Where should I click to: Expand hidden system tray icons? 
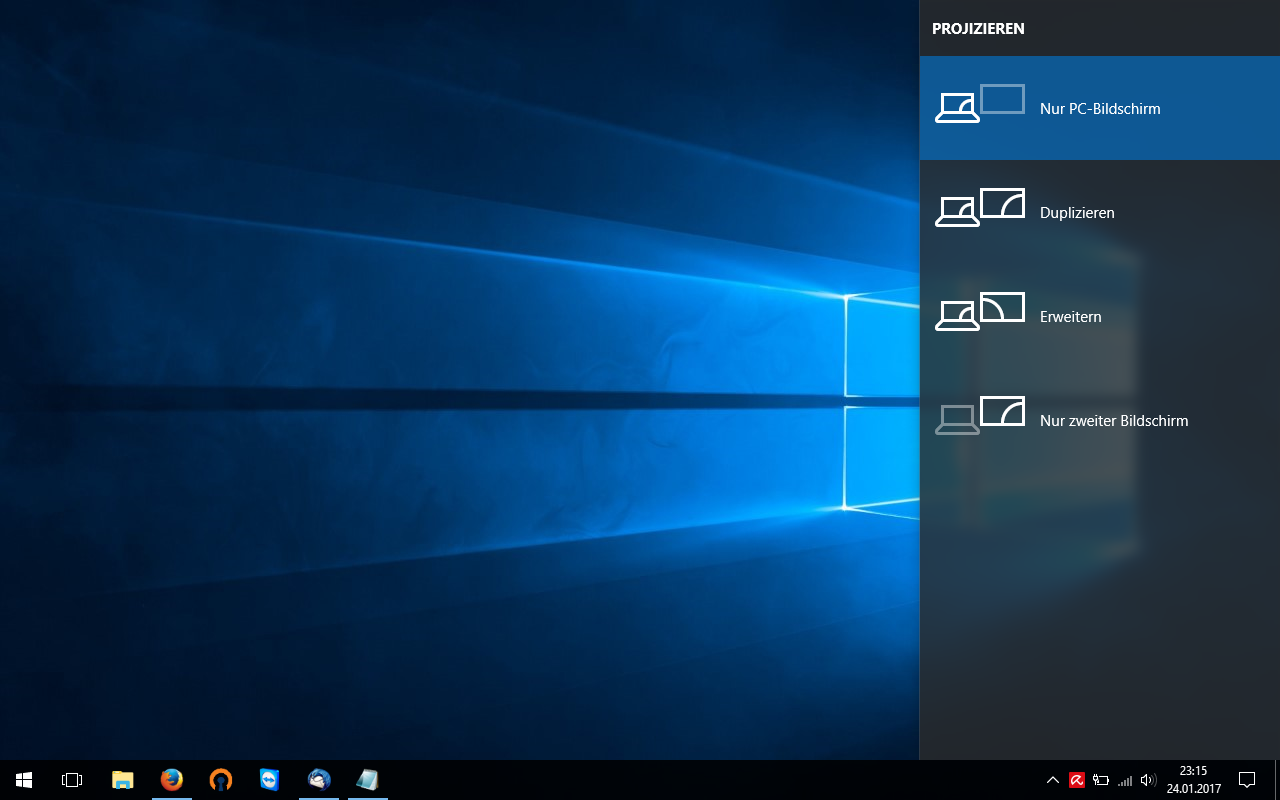[x=1052, y=780]
